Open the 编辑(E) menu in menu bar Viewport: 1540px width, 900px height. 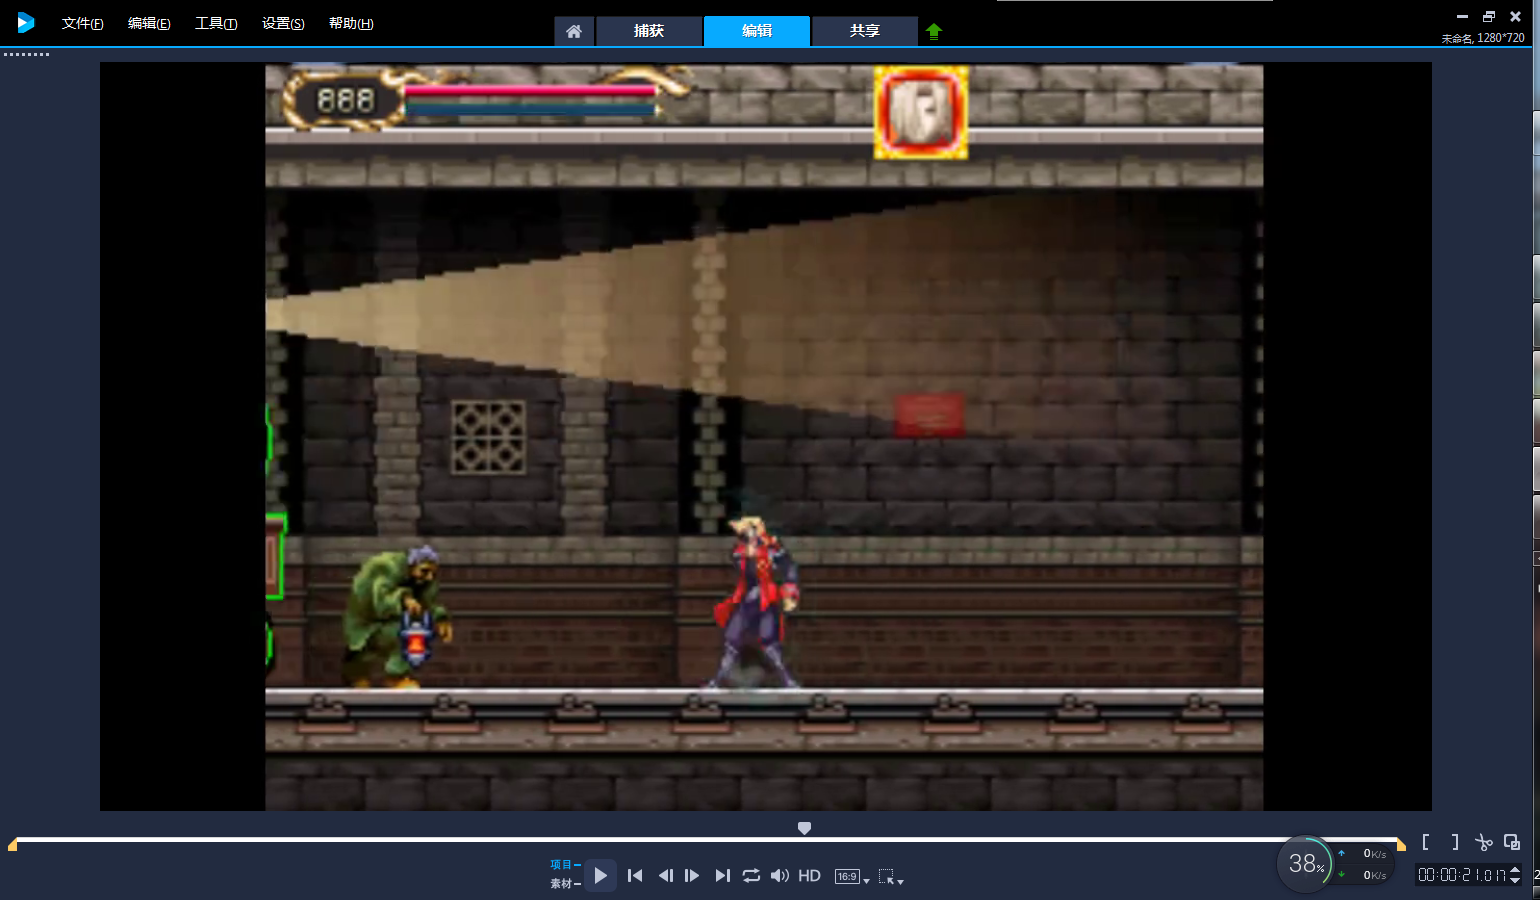pos(149,23)
